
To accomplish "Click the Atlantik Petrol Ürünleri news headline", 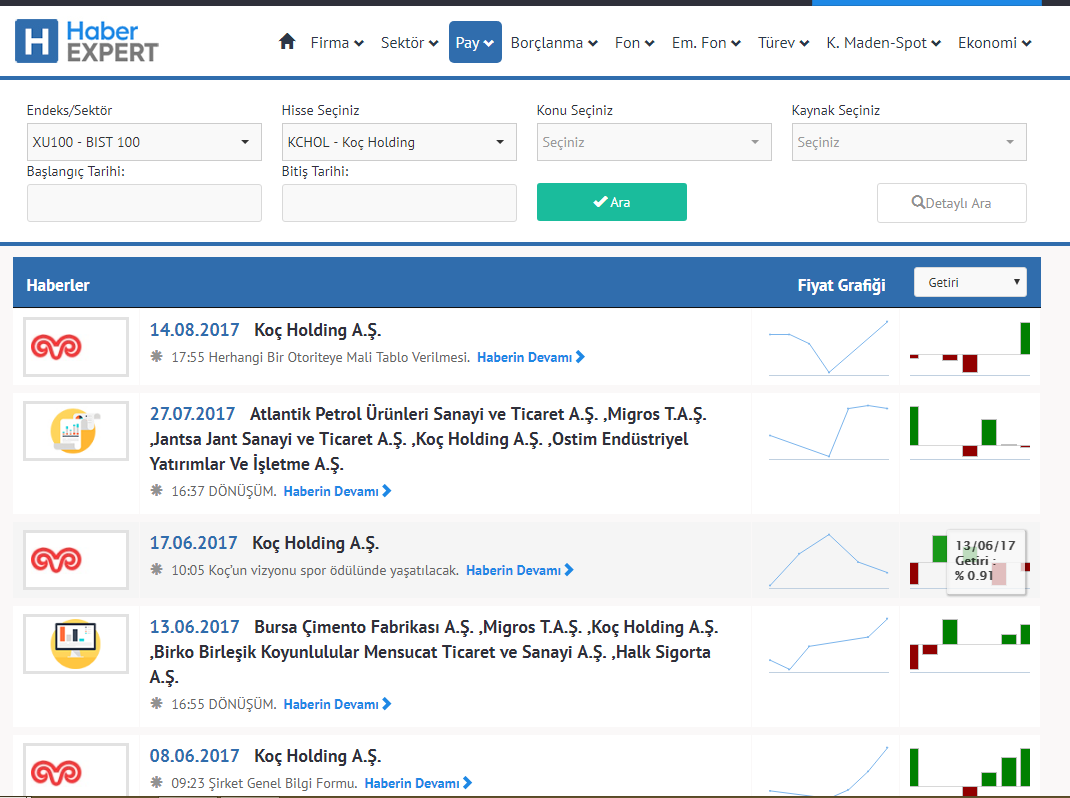I will (x=429, y=439).
